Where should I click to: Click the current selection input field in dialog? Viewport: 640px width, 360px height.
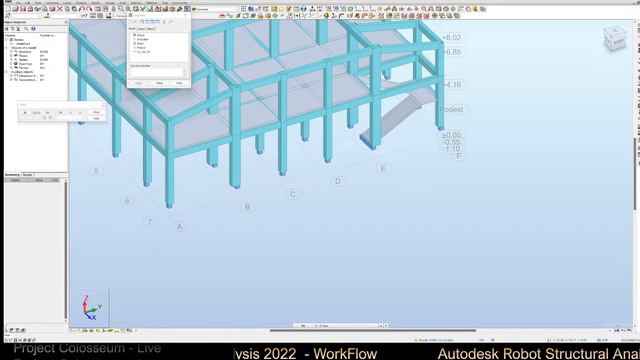tap(156, 72)
